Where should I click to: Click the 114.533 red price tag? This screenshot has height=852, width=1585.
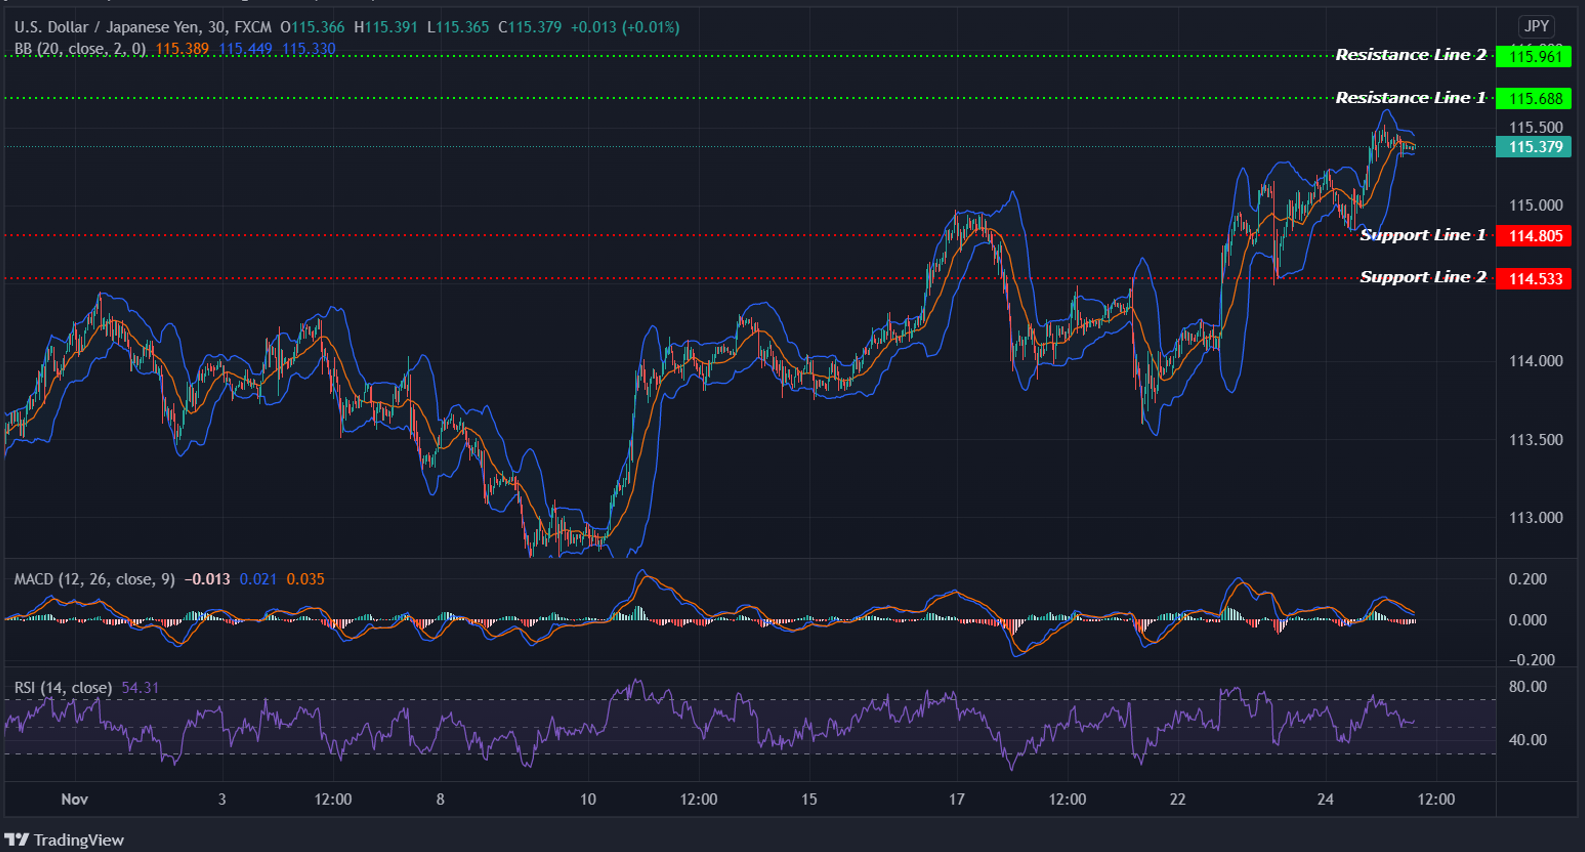point(1534,278)
